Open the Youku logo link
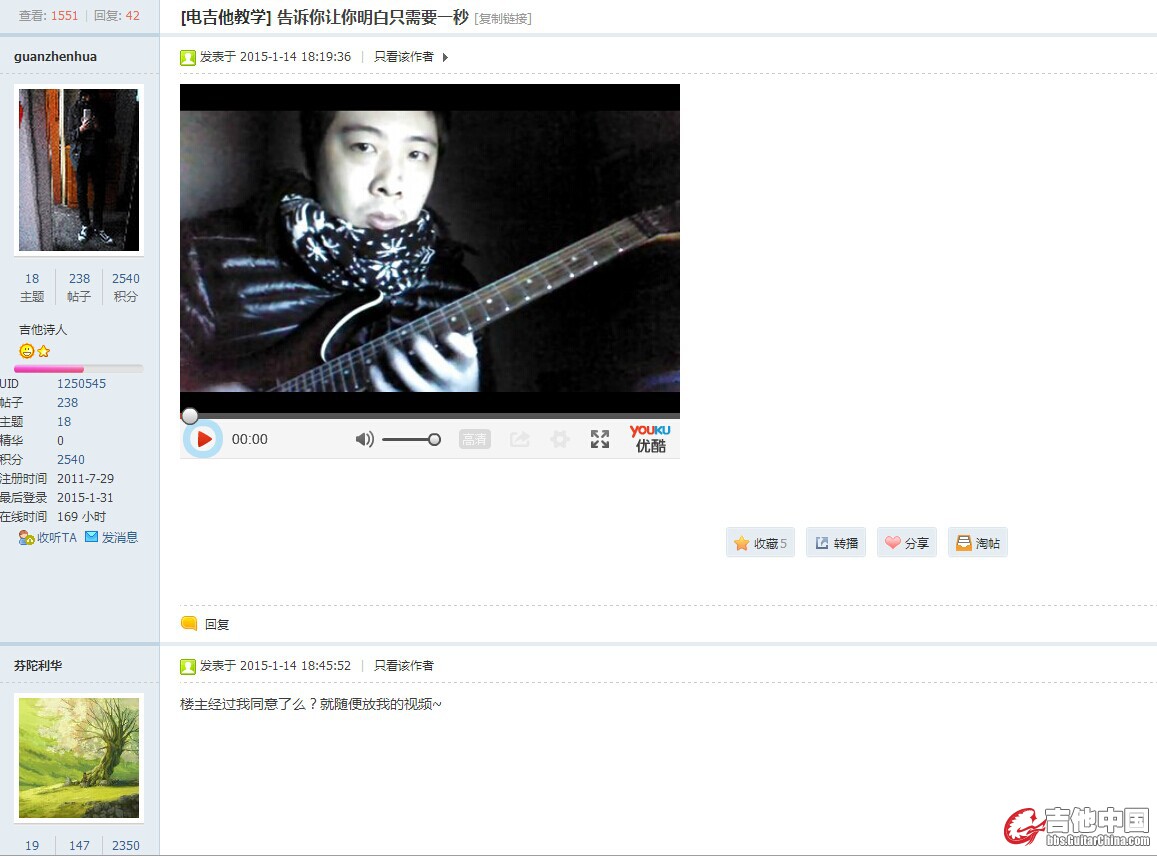 coord(650,438)
